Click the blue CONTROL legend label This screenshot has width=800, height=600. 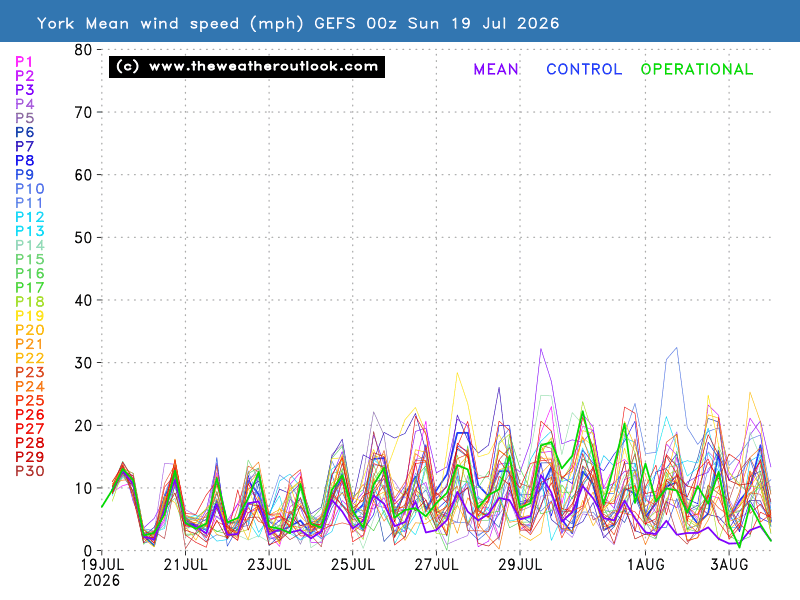pos(584,69)
